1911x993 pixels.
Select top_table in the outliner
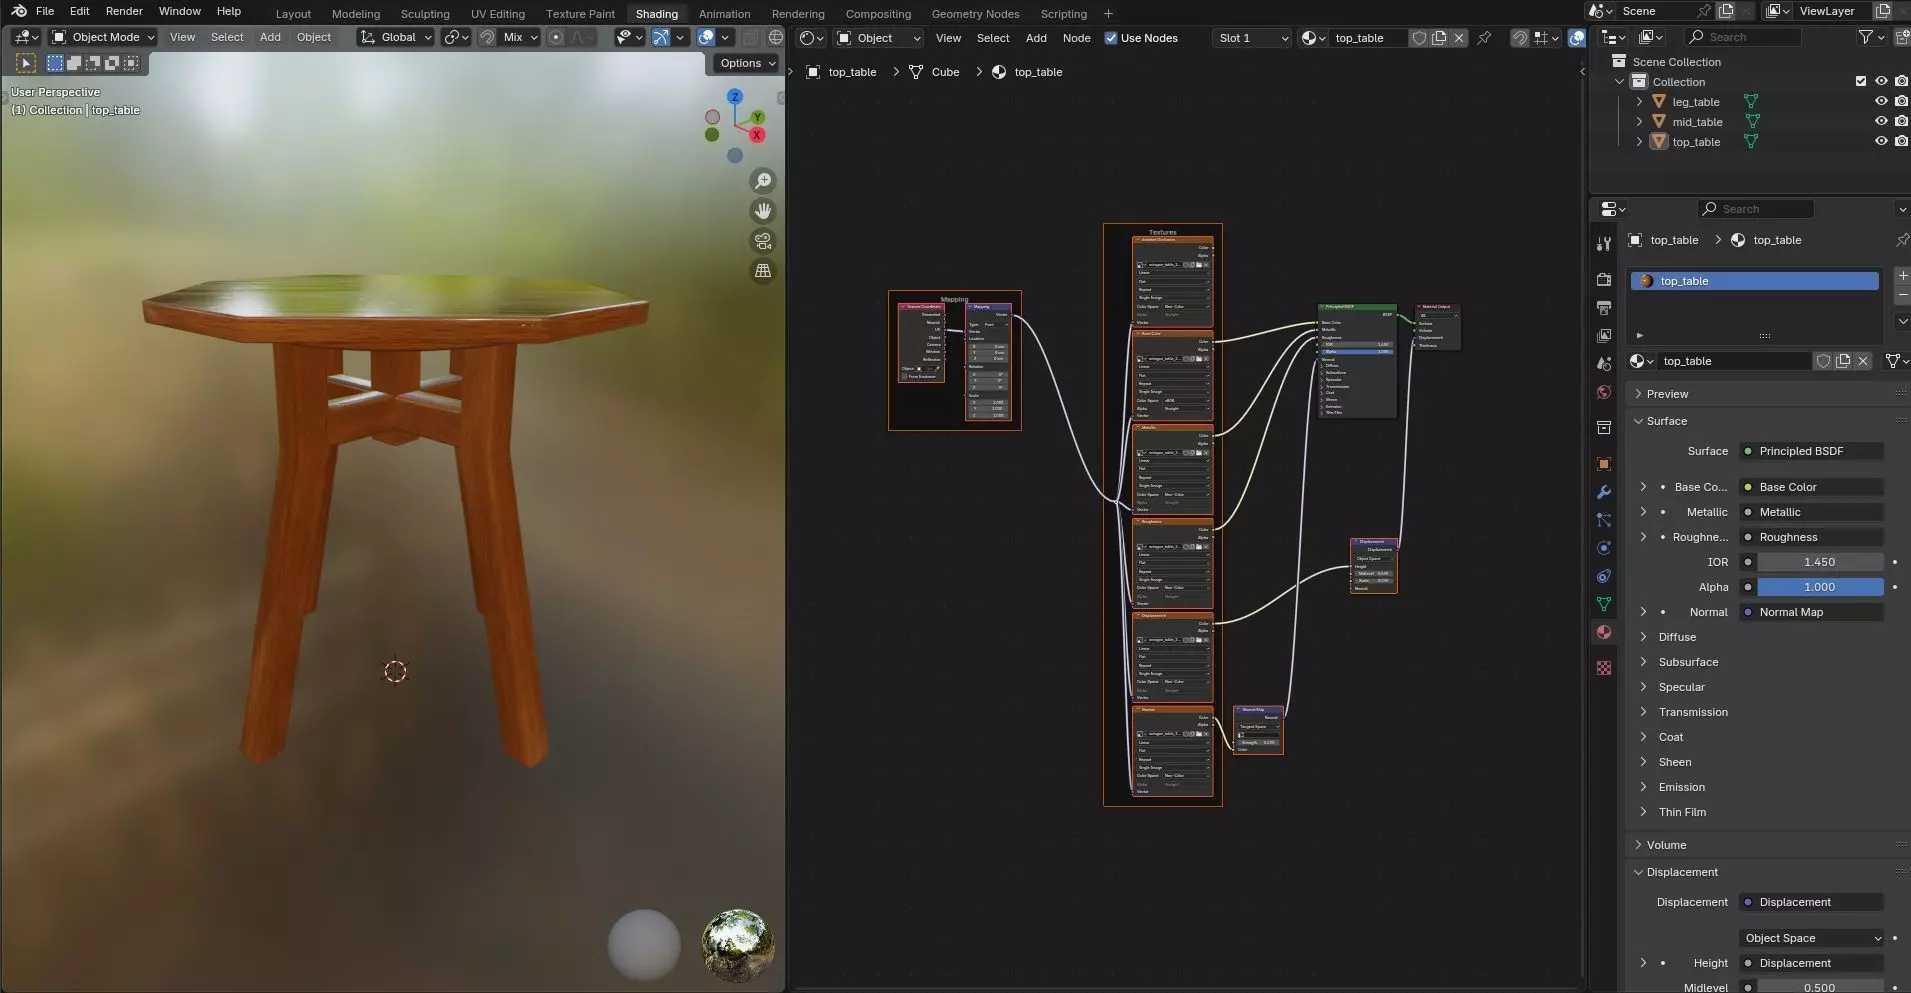[1696, 142]
